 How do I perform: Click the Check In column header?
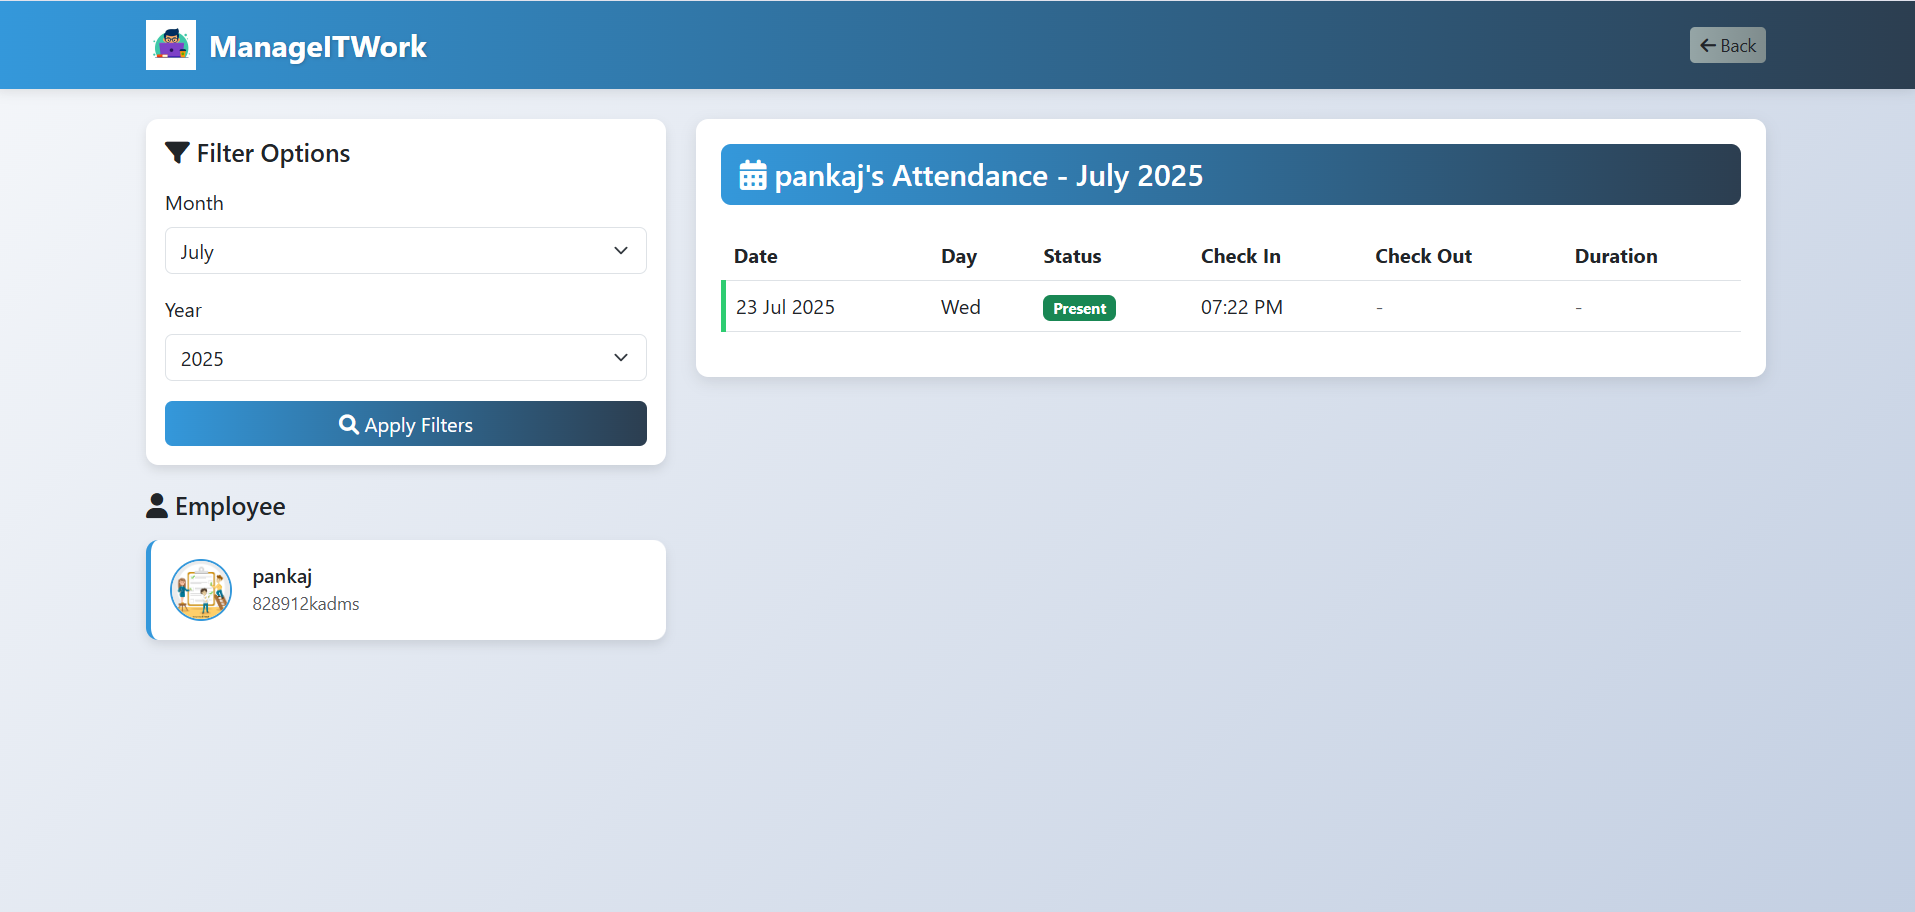pyautogui.click(x=1240, y=256)
